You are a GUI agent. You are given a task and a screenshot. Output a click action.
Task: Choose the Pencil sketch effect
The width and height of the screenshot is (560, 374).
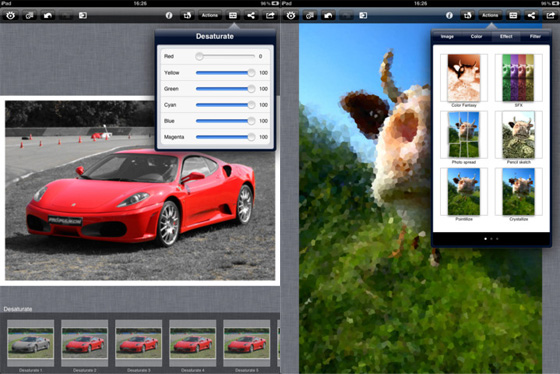[519, 135]
